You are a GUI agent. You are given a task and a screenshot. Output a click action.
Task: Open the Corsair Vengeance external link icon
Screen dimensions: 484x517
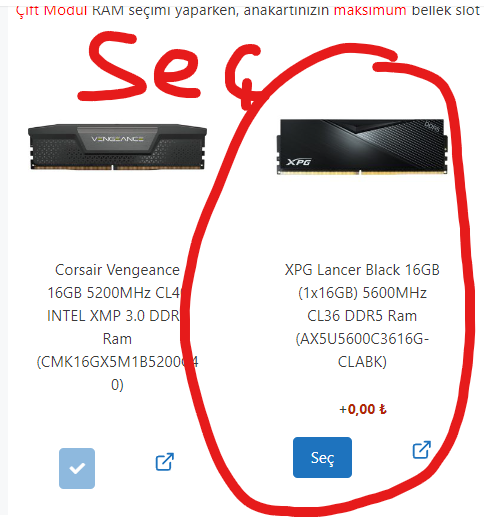pyautogui.click(x=165, y=462)
